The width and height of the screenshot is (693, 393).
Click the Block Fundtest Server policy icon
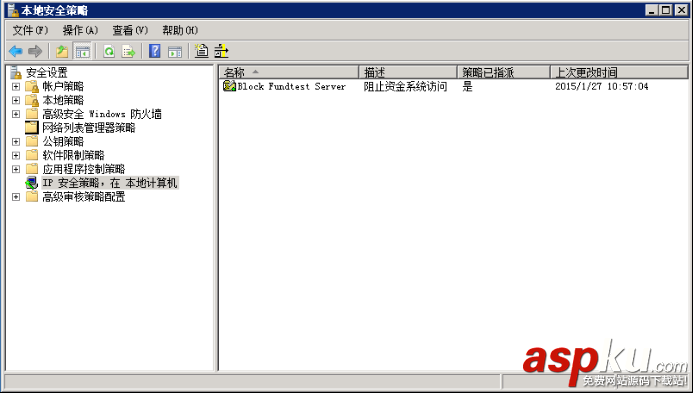click(x=229, y=86)
